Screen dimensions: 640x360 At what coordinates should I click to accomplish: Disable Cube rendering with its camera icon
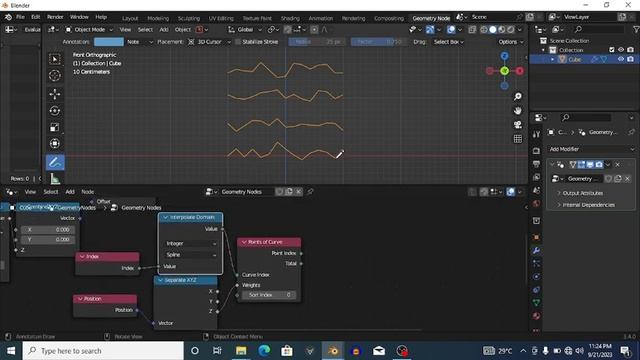click(x=630, y=59)
